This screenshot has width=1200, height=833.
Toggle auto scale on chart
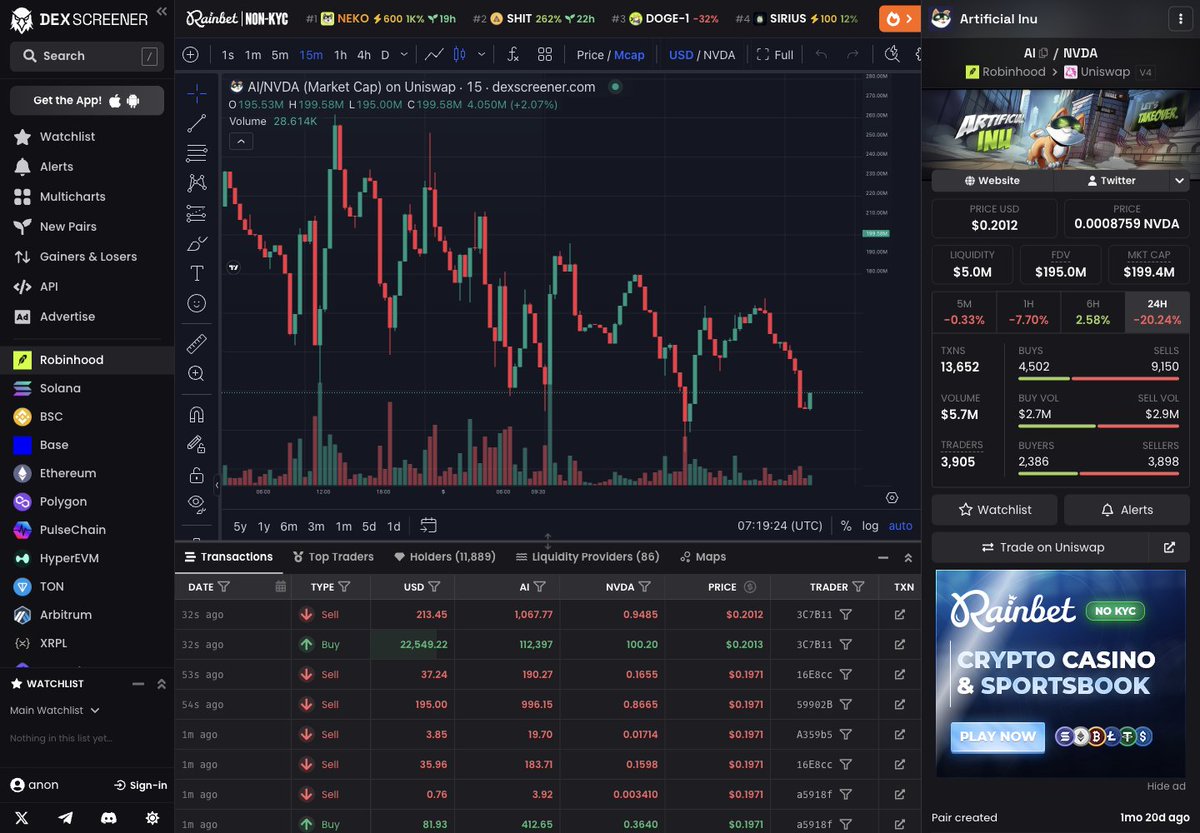pyautogui.click(x=901, y=526)
